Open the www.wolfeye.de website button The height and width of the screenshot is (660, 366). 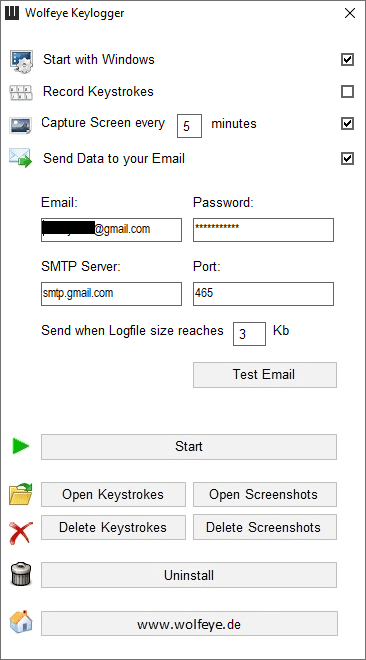(x=189, y=623)
